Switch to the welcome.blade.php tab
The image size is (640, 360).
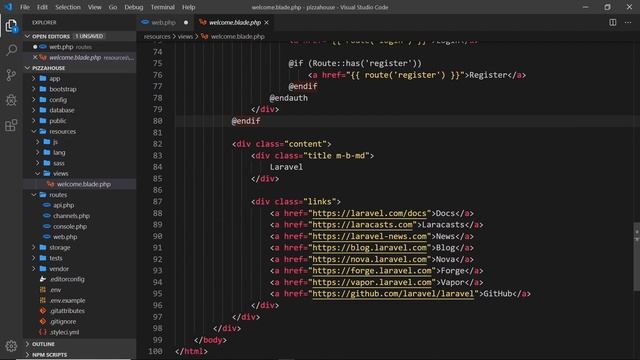tap(235, 22)
